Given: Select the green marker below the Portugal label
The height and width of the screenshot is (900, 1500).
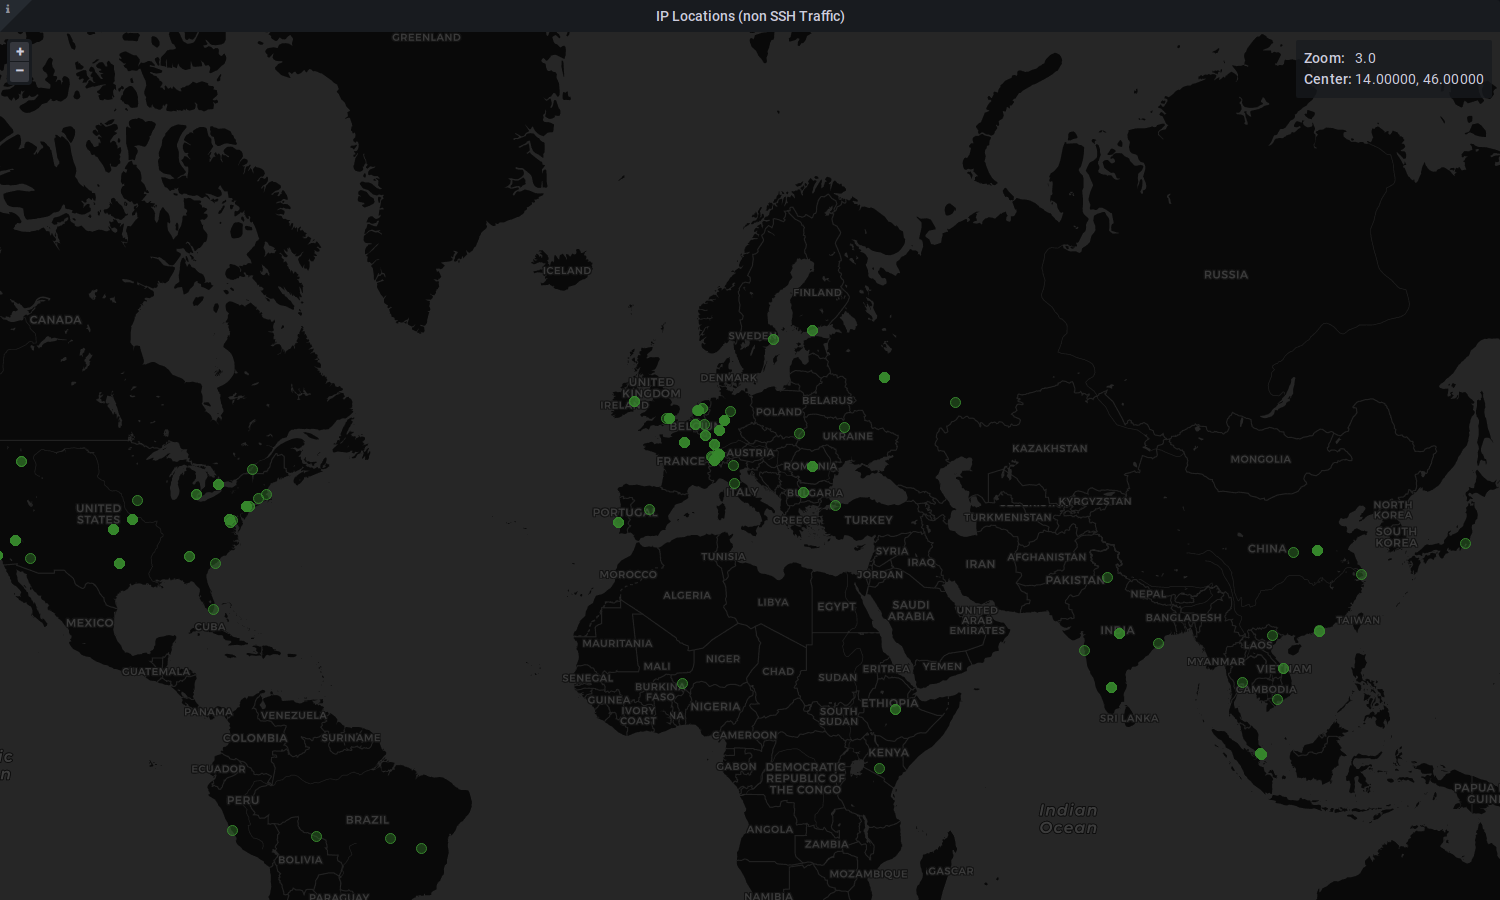Looking at the screenshot, I should click(x=618, y=522).
